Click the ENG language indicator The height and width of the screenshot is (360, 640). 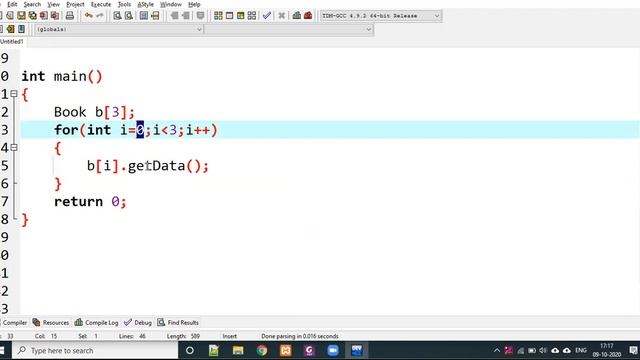click(x=581, y=350)
